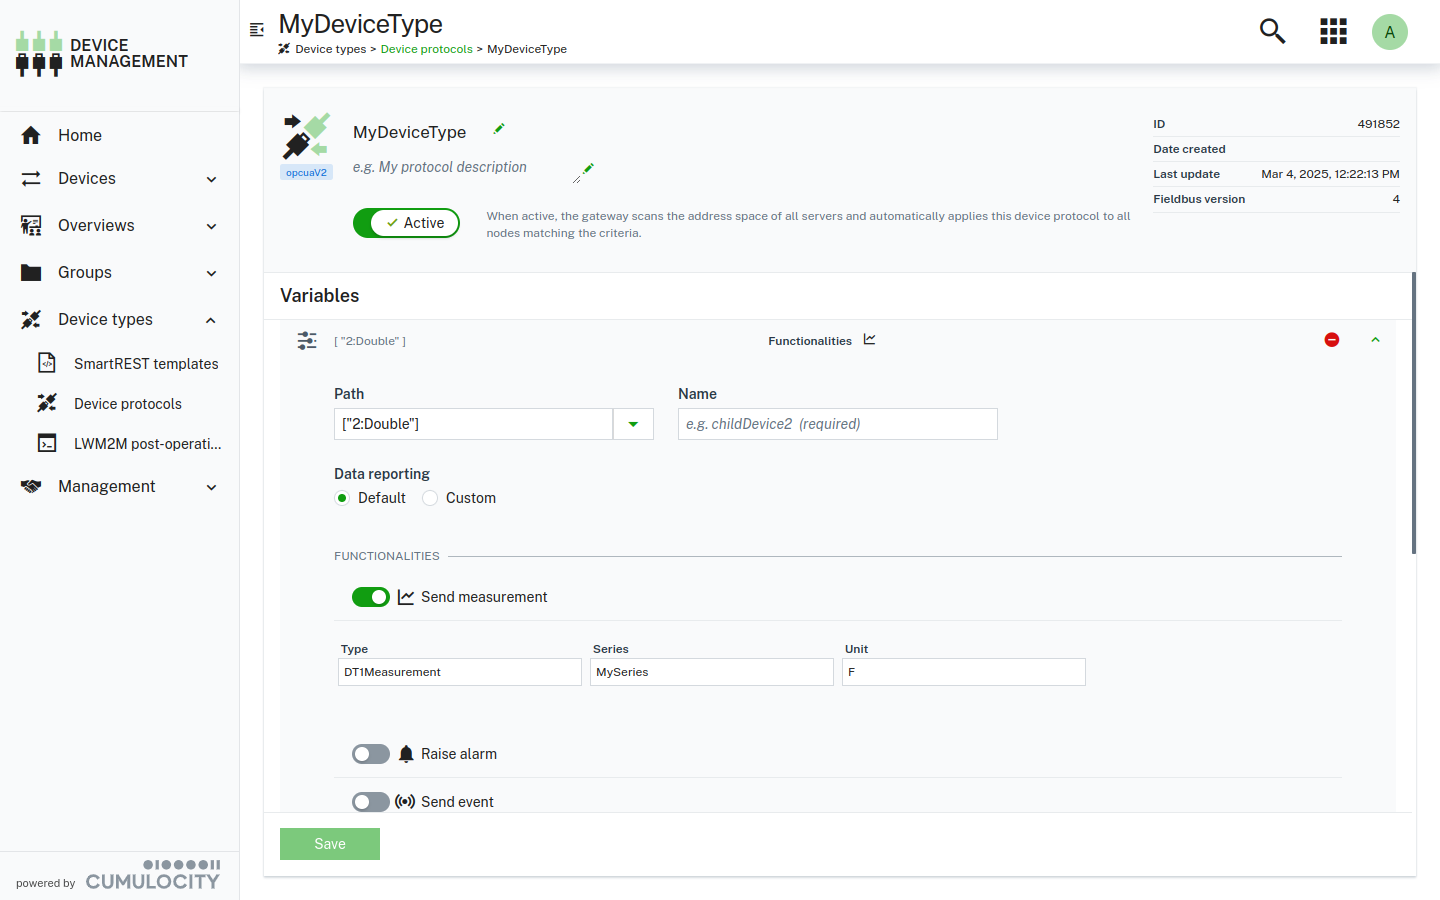Image resolution: width=1440 pixels, height=900 pixels.
Task: Follow Device protocols breadcrumb link
Action: coord(426,49)
